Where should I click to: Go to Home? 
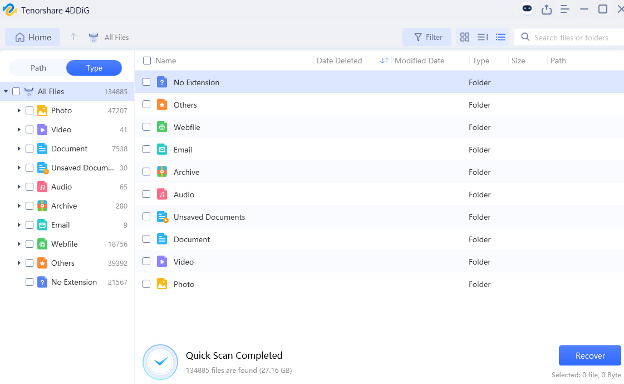point(33,37)
